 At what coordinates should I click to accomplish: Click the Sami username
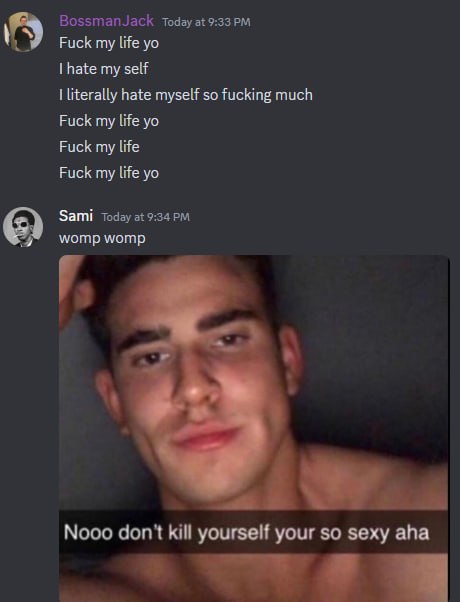click(76, 216)
